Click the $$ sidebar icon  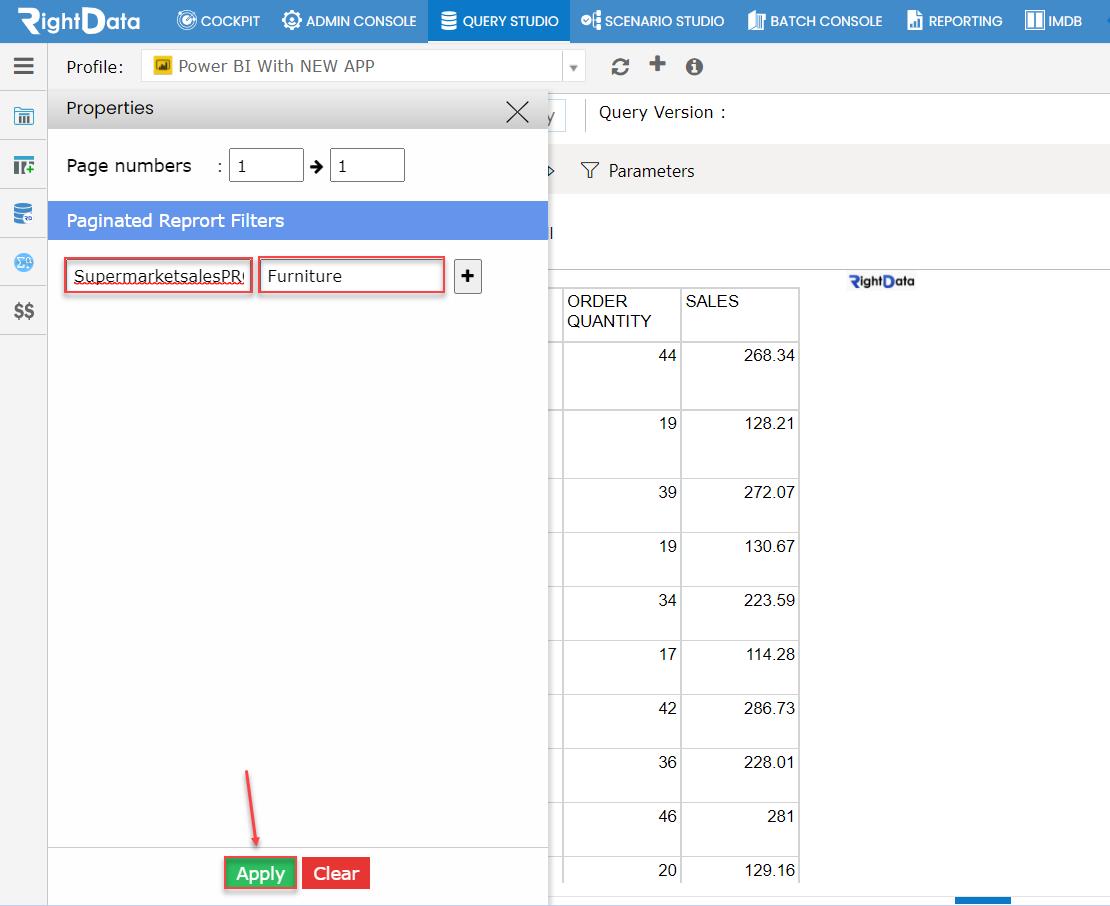point(23,310)
